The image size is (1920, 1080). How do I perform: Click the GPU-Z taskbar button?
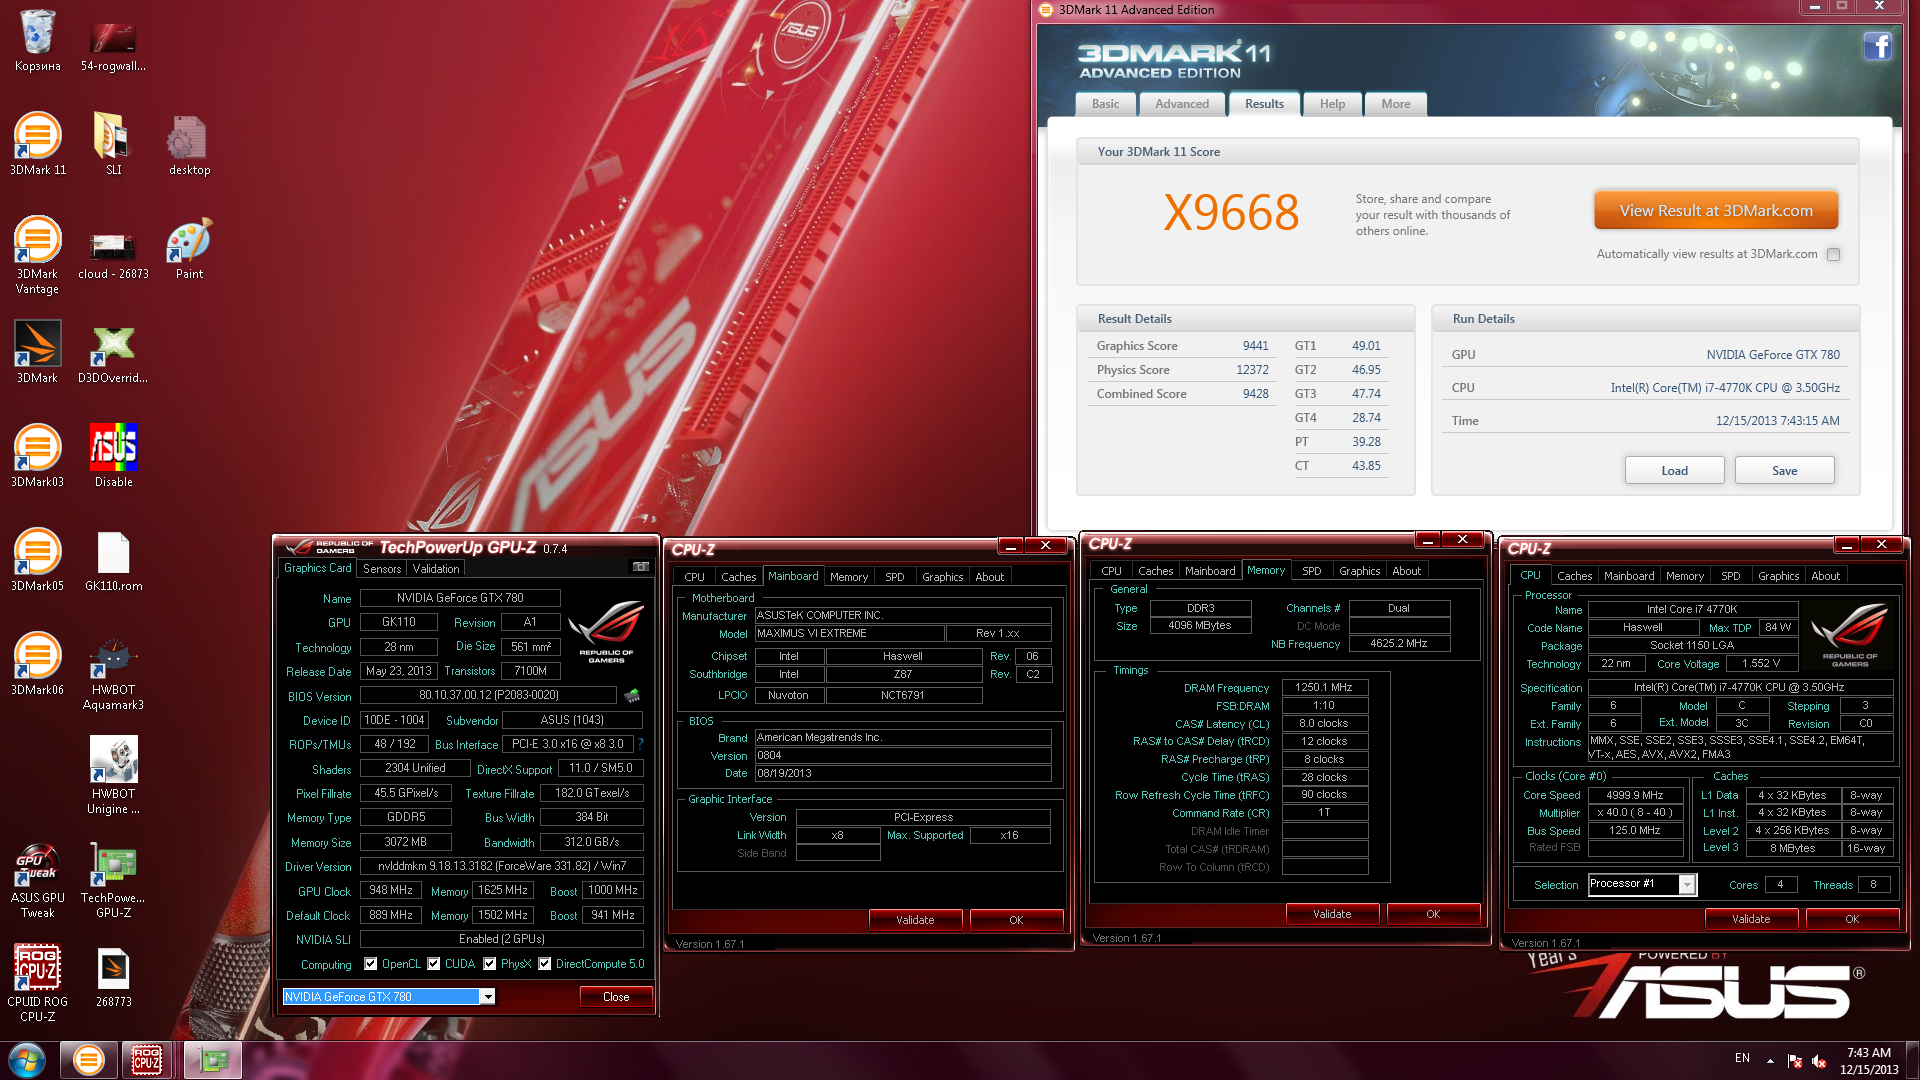point(212,1059)
